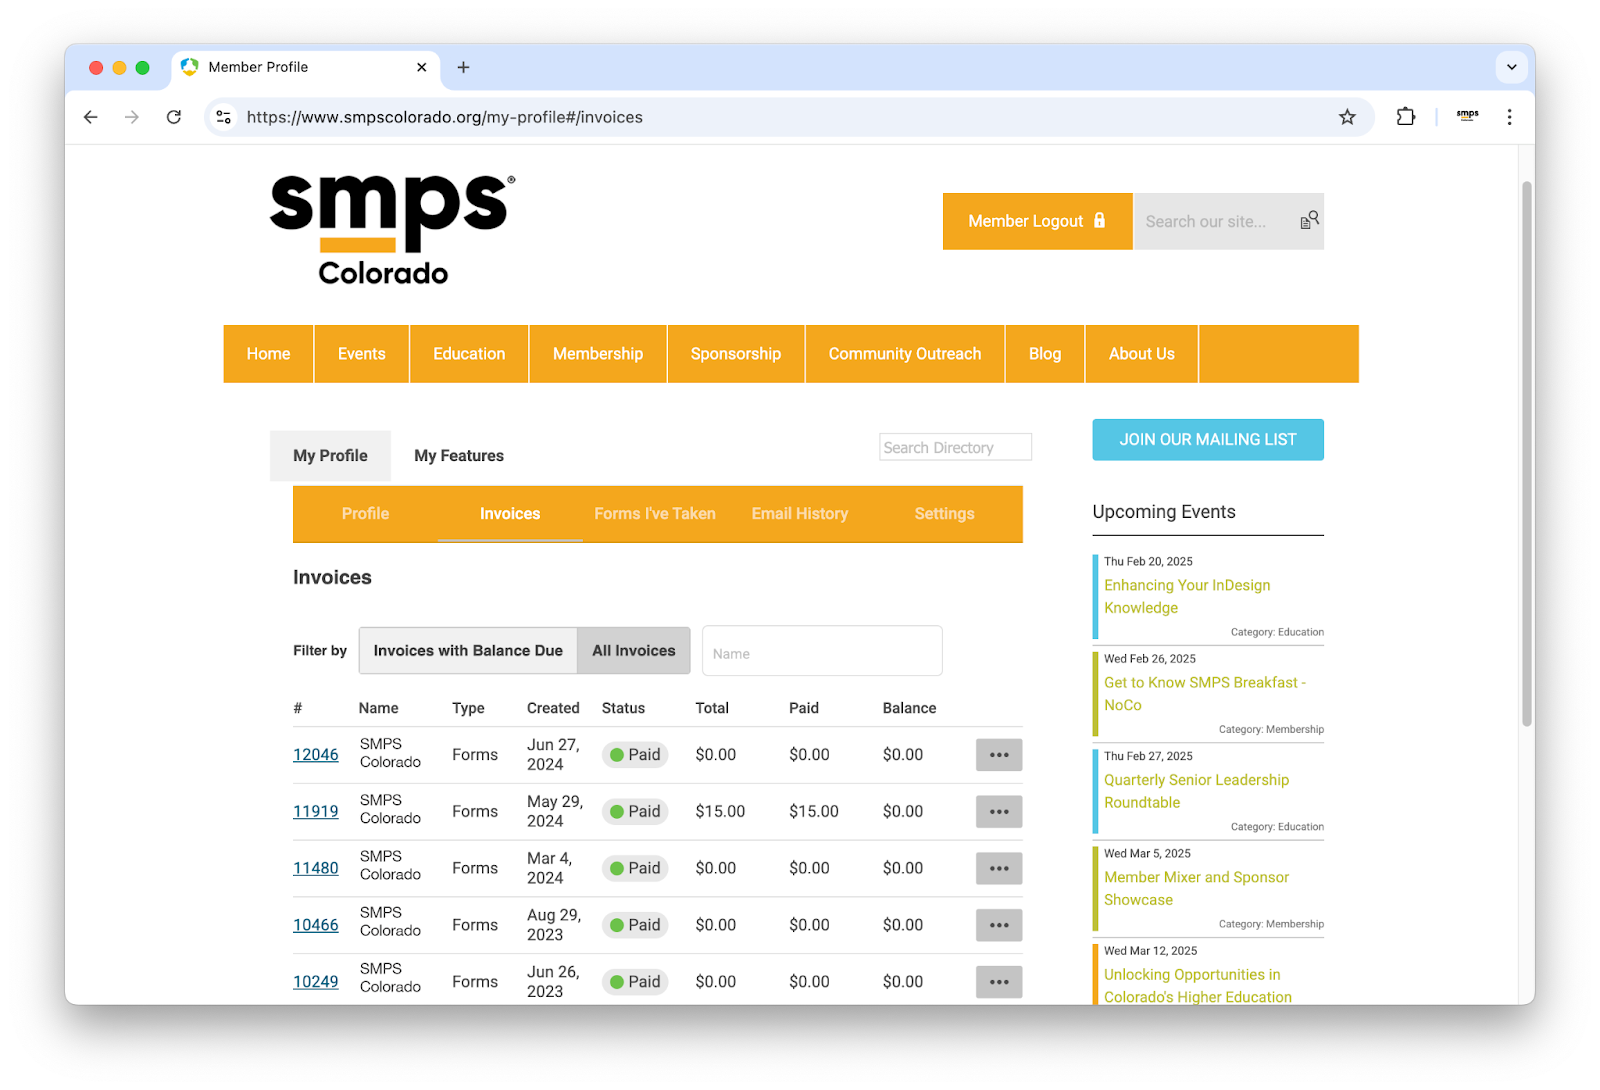
Task: Open invoice number 10466 link
Action: point(315,925)
